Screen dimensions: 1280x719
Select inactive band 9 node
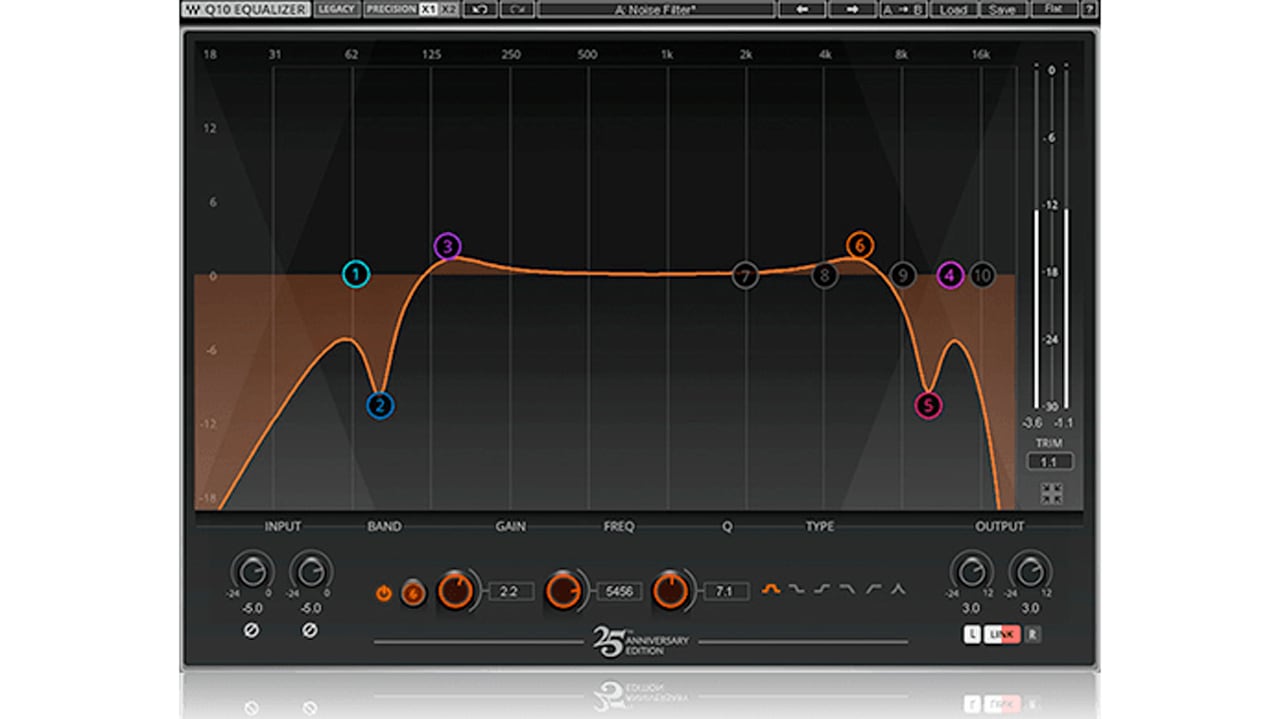click(x=902, y=275)
